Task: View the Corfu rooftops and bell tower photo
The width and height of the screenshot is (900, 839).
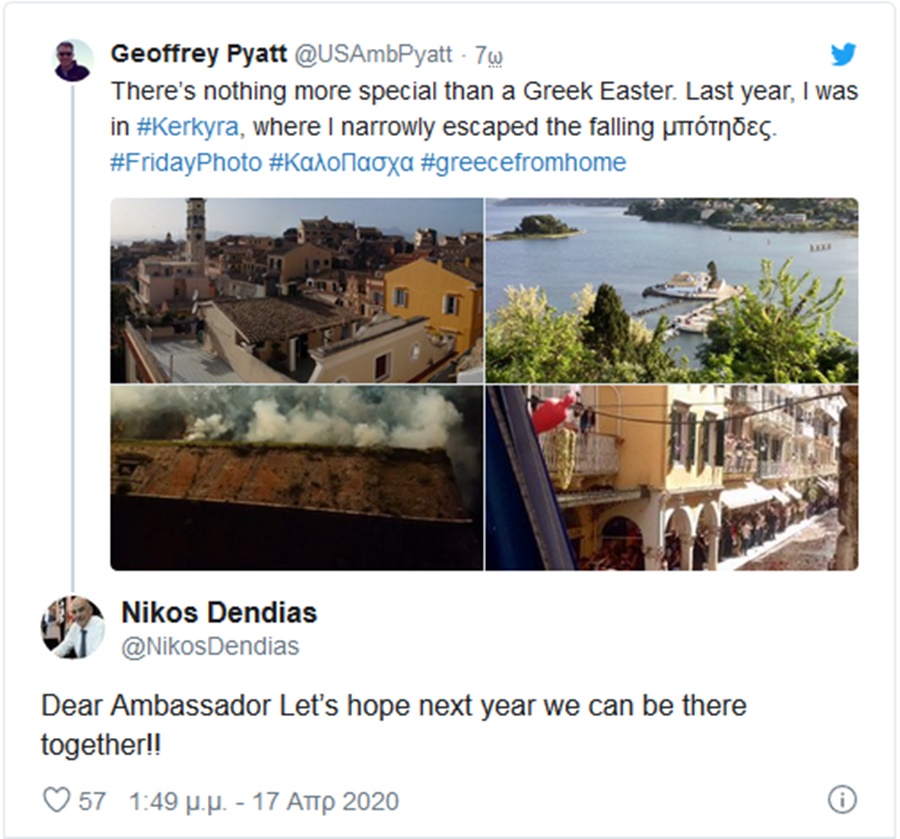Action: click(296, 290)
